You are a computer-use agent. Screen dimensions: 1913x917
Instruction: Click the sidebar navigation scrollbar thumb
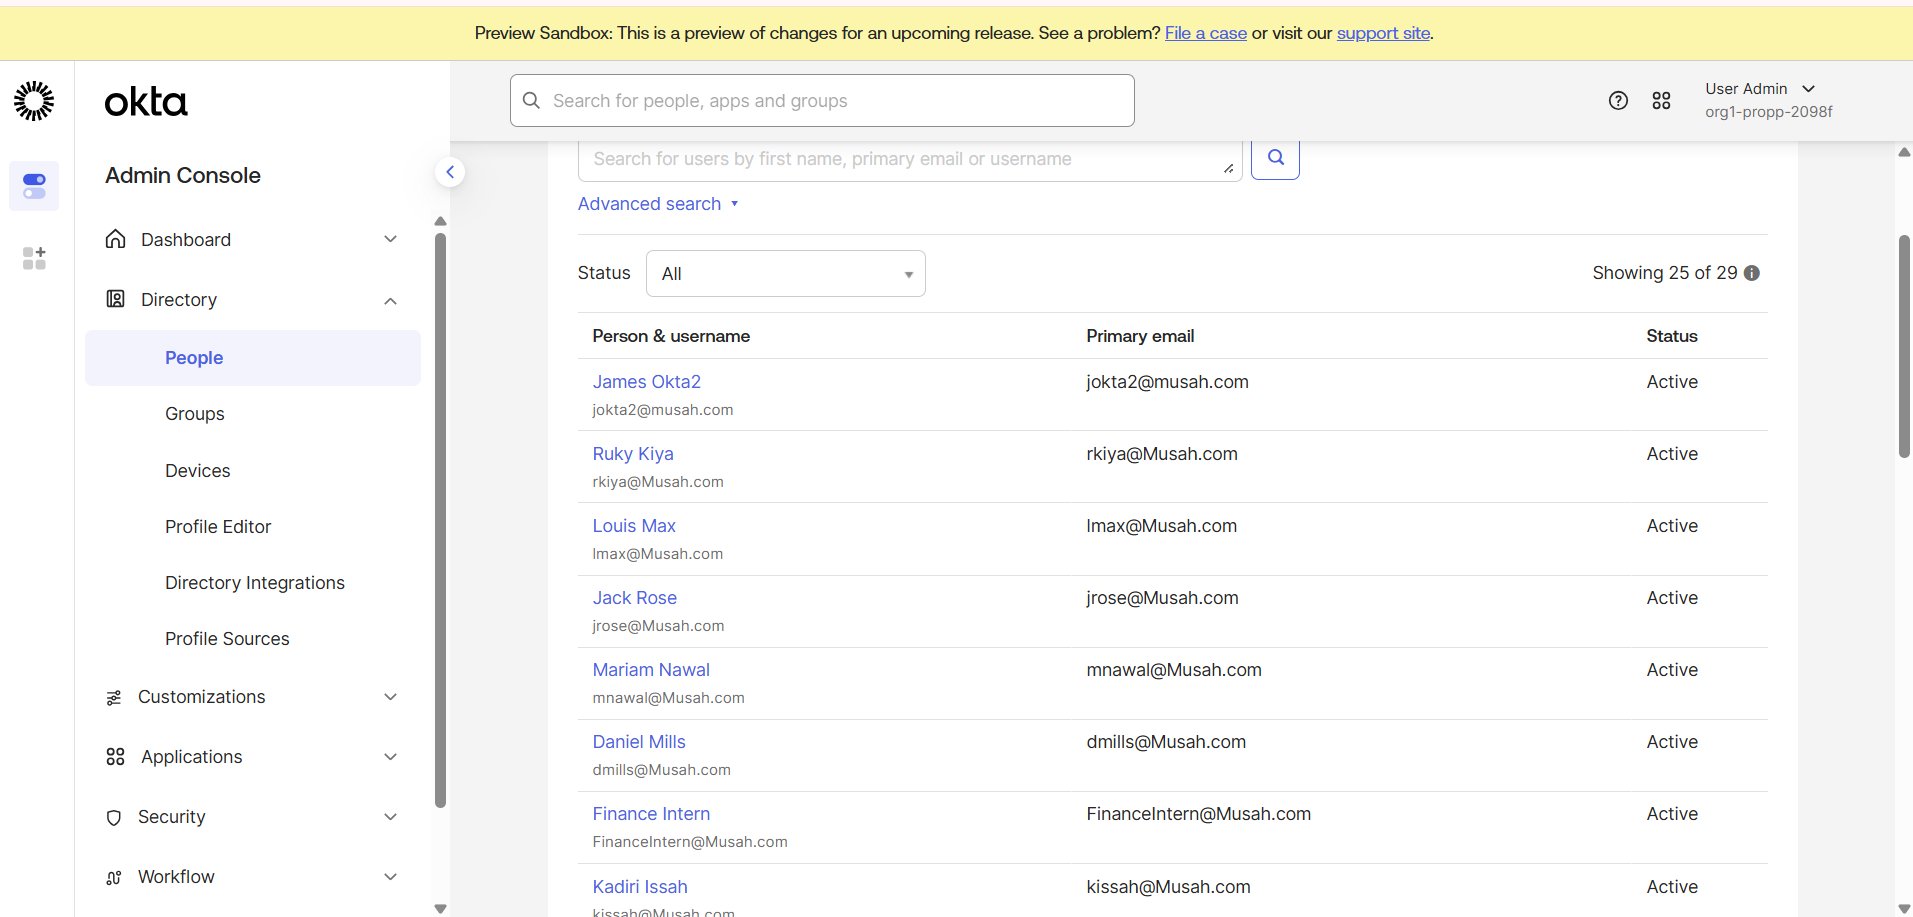click(x=440, y=520)
